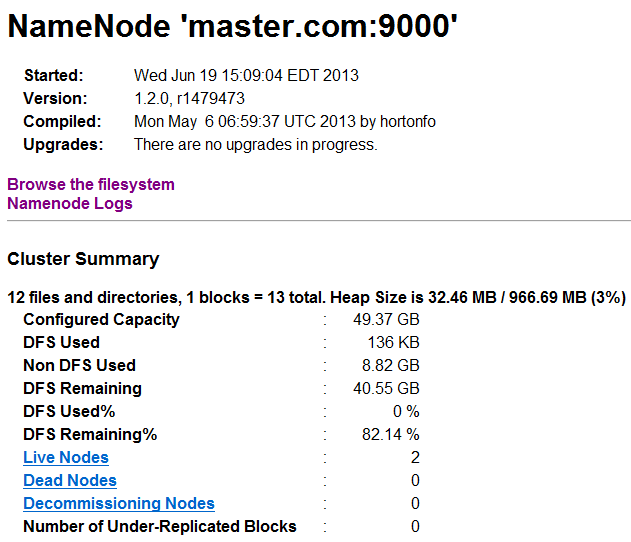Select the Decommissioning Nodes count 0
631x542 pixels.
(415, 503)
